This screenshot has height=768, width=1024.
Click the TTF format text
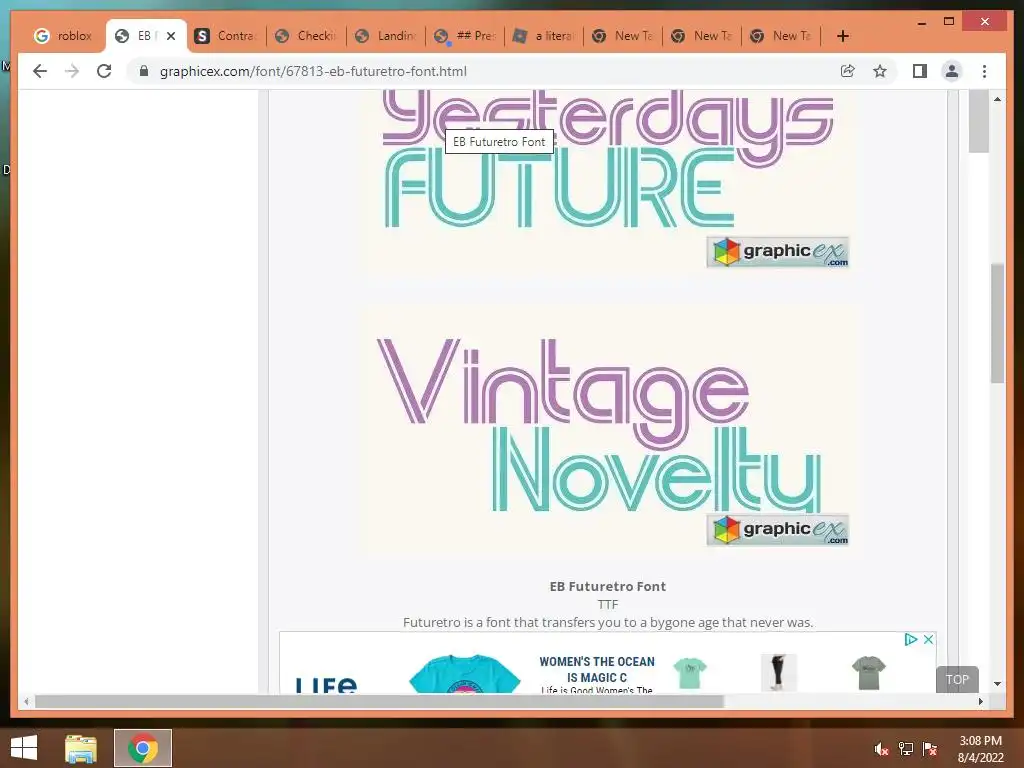click(607, 605)
